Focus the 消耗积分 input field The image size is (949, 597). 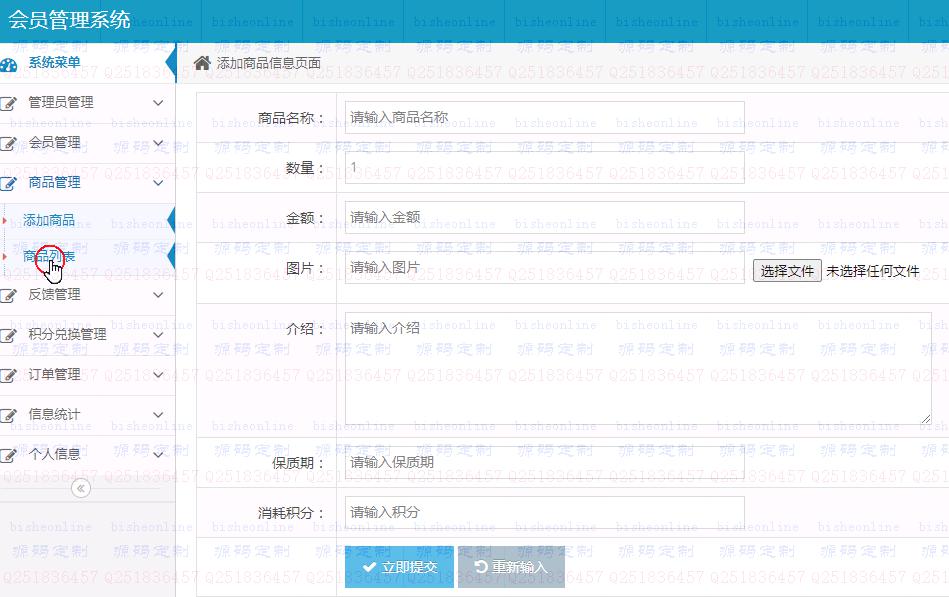pyautogui.click(x=545, y=513)
